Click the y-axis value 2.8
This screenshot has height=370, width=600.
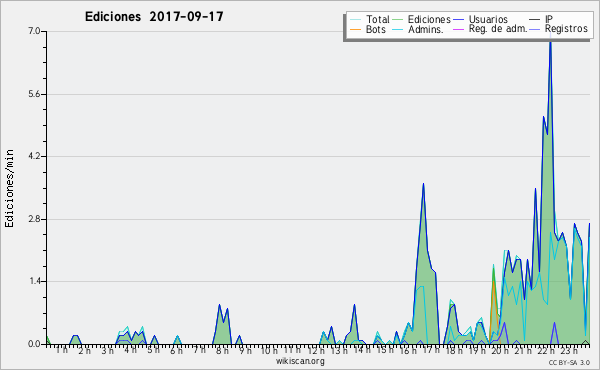(34, 219)
